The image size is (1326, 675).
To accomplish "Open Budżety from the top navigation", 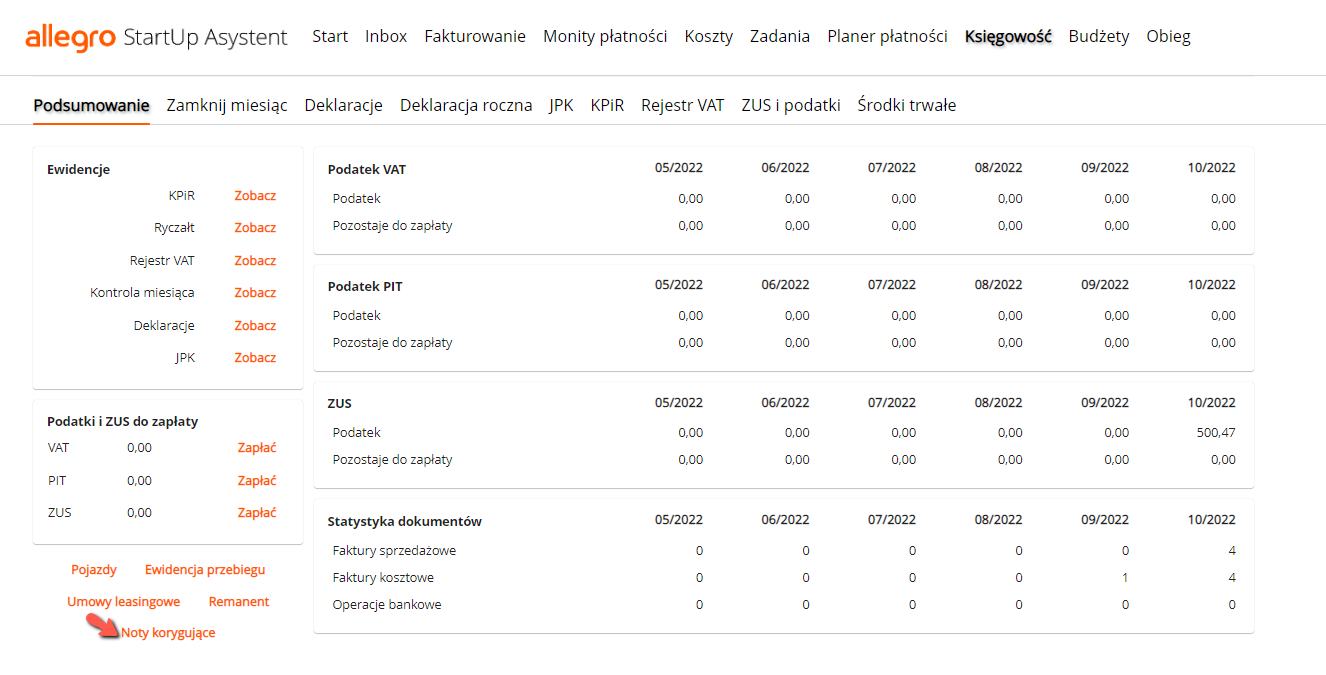I will [x=1099, y=36].
